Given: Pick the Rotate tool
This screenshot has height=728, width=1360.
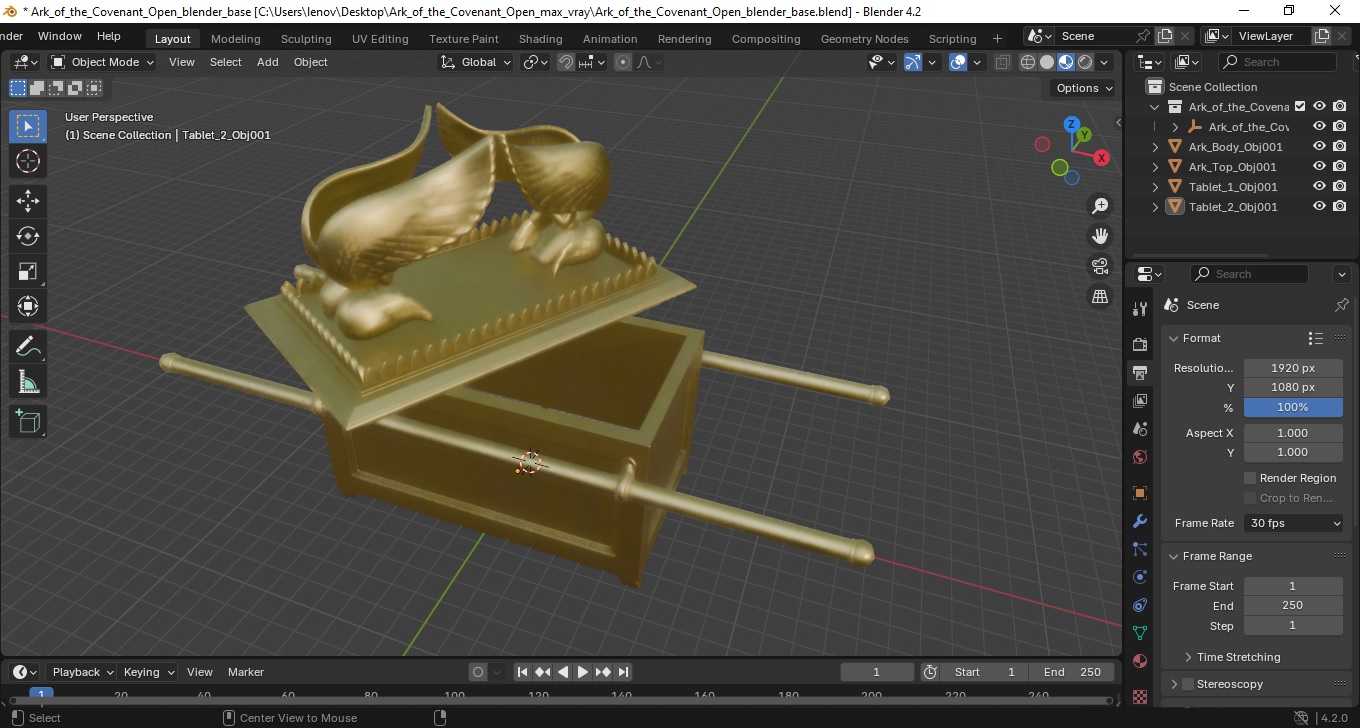Looking at the screenshot, I should (x=28, y=236).
